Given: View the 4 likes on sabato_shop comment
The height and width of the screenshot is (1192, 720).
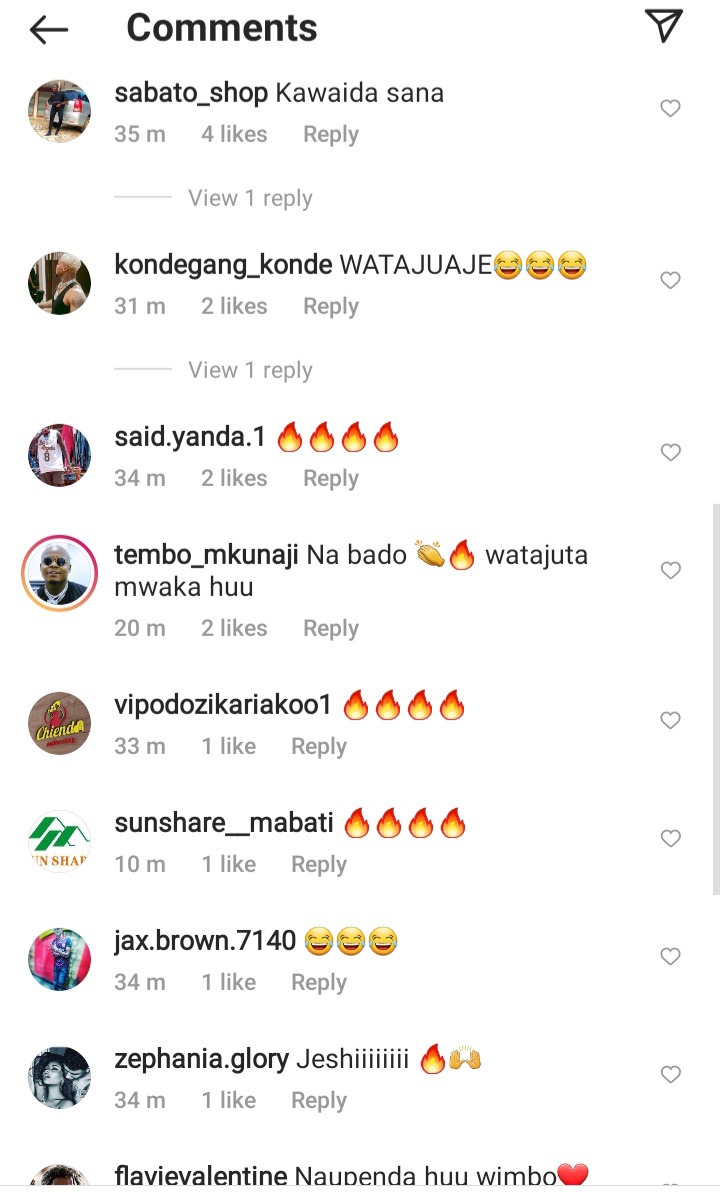Looking at the screenshot, I should tap(234, 135).
